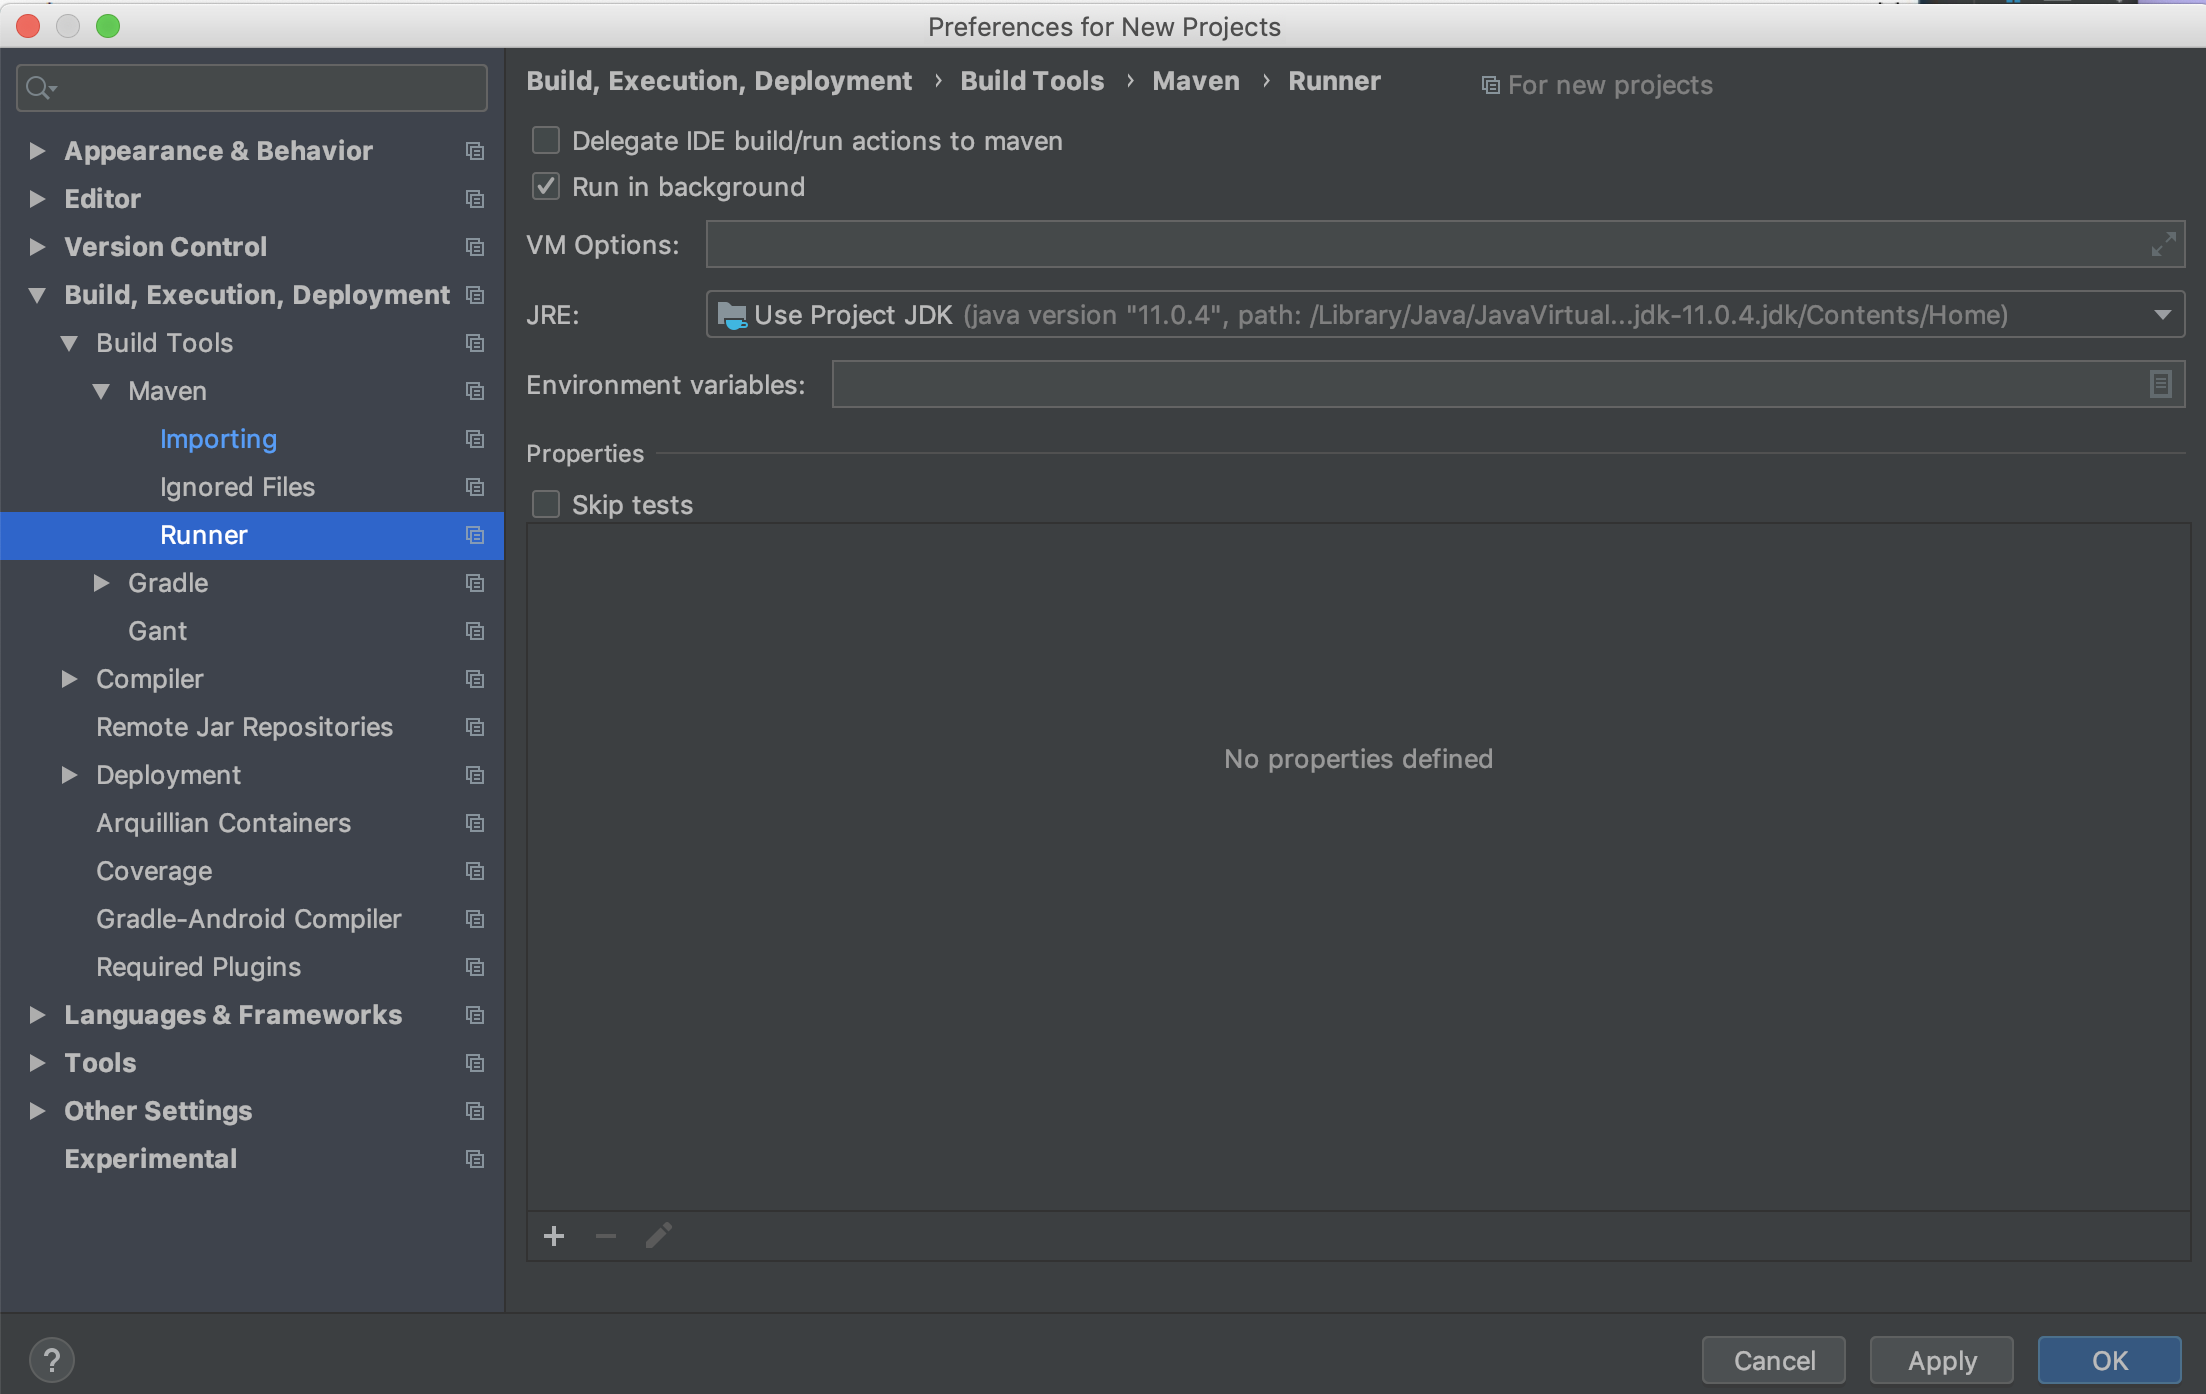Click the Apply button
Screen dimensions: 2206x1394
pyautogui.click(x=1941, y=1360)
